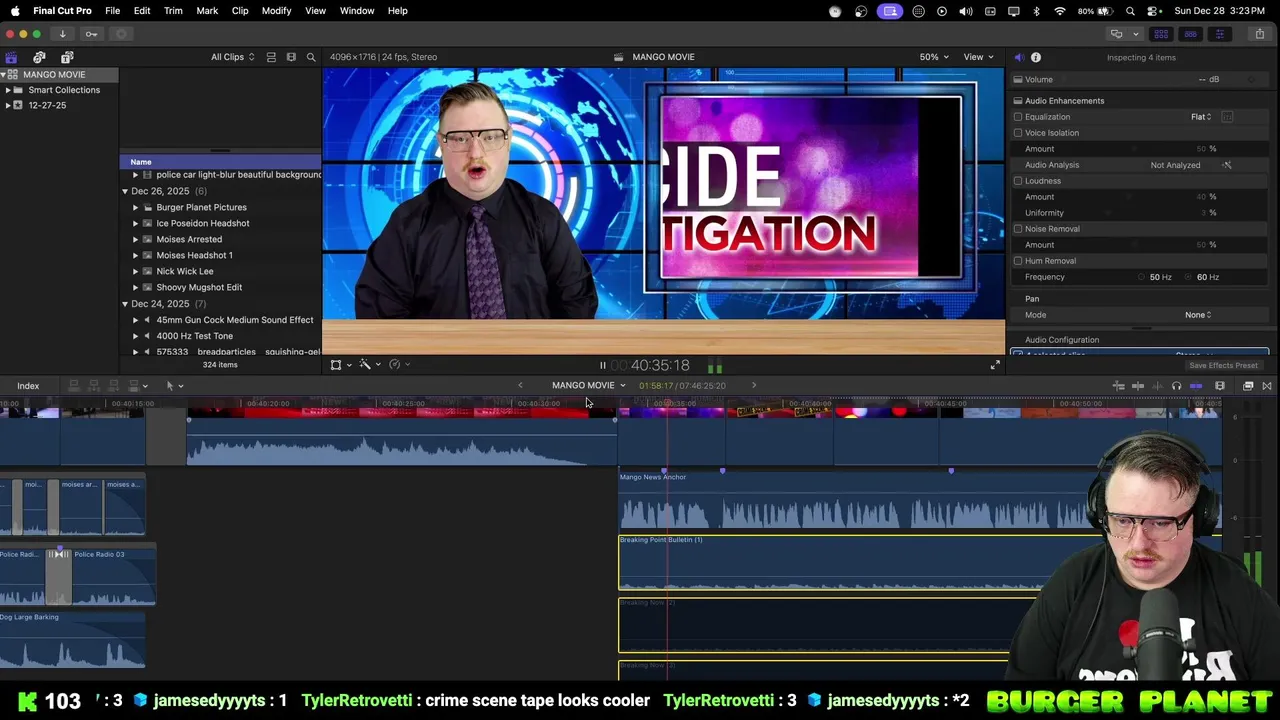The width and height of the screenshot is (1280, 720).
Task: Switch to the Audio inspector speaker icon
Action: (x=1019, y=57)
